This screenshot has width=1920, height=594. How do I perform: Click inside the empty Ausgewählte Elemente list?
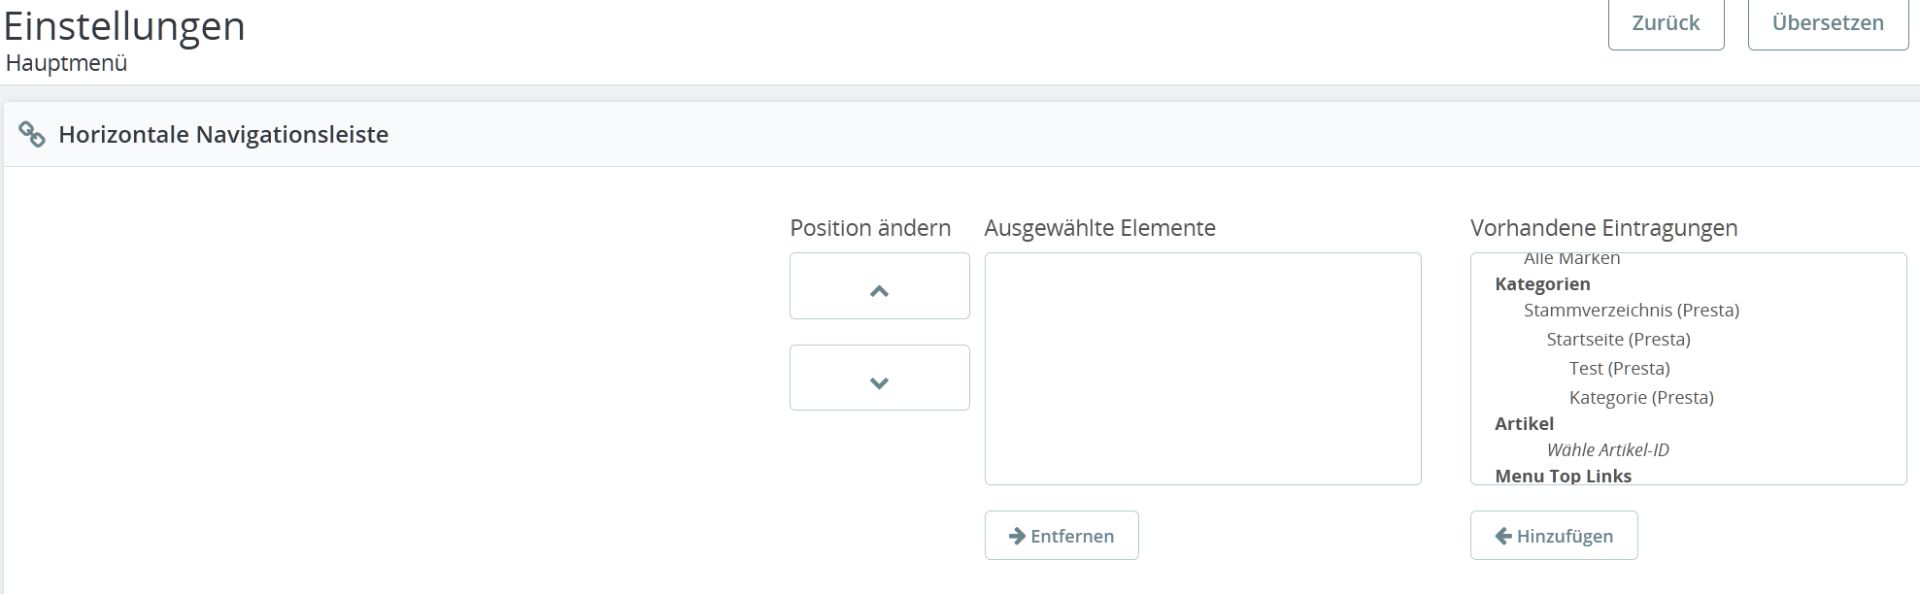click(x=1202, y=368)
